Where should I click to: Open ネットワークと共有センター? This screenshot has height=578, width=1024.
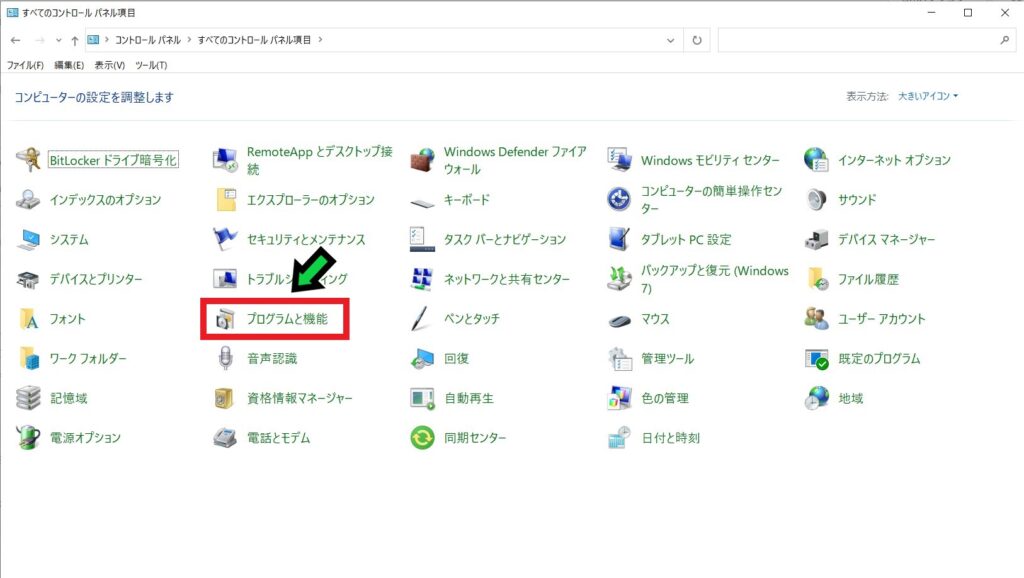tap(506, 279)
